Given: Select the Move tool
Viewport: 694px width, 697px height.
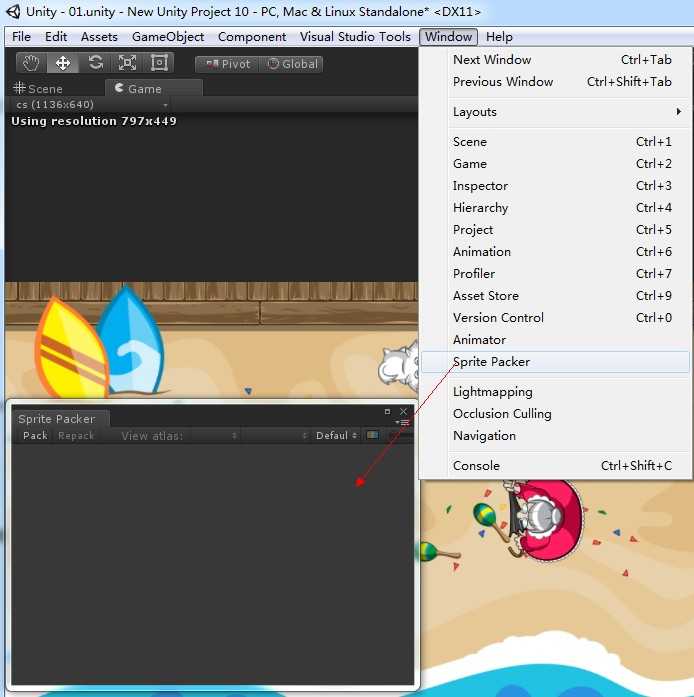Looking at the screenshot, I should [63, 63].
